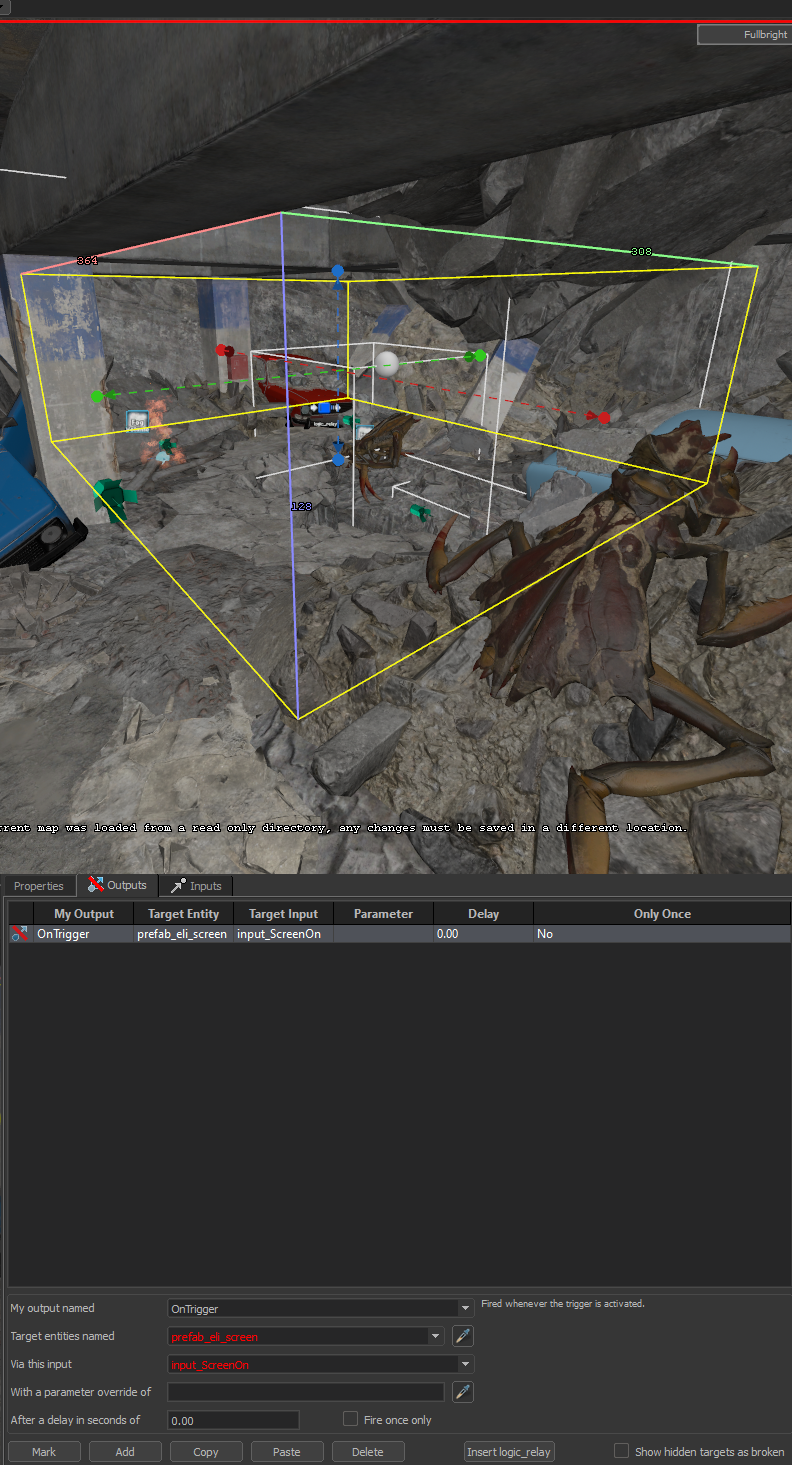Click the eyedropper next to parameter override
This screenshot has width=792, height=1465.
pos(462,1392)
